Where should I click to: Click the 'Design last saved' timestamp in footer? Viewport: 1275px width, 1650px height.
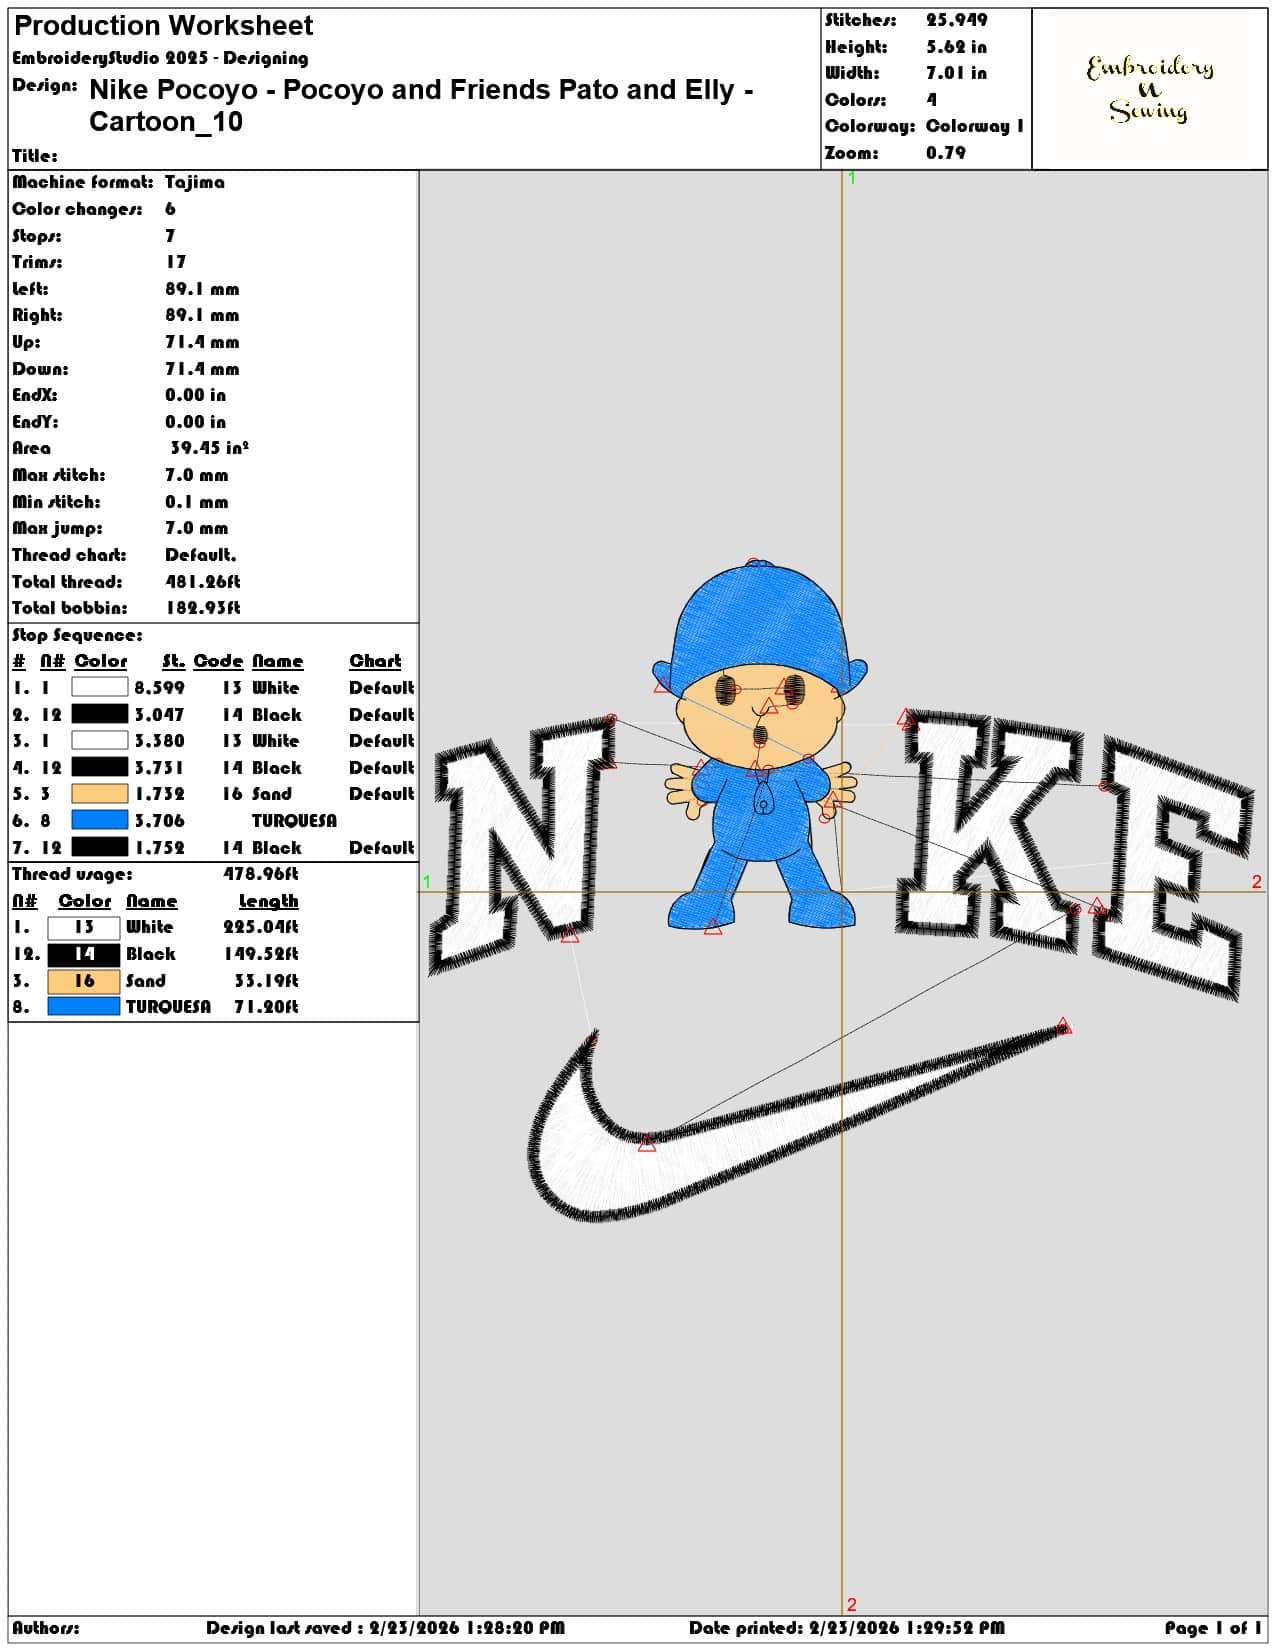[385, 1628]
